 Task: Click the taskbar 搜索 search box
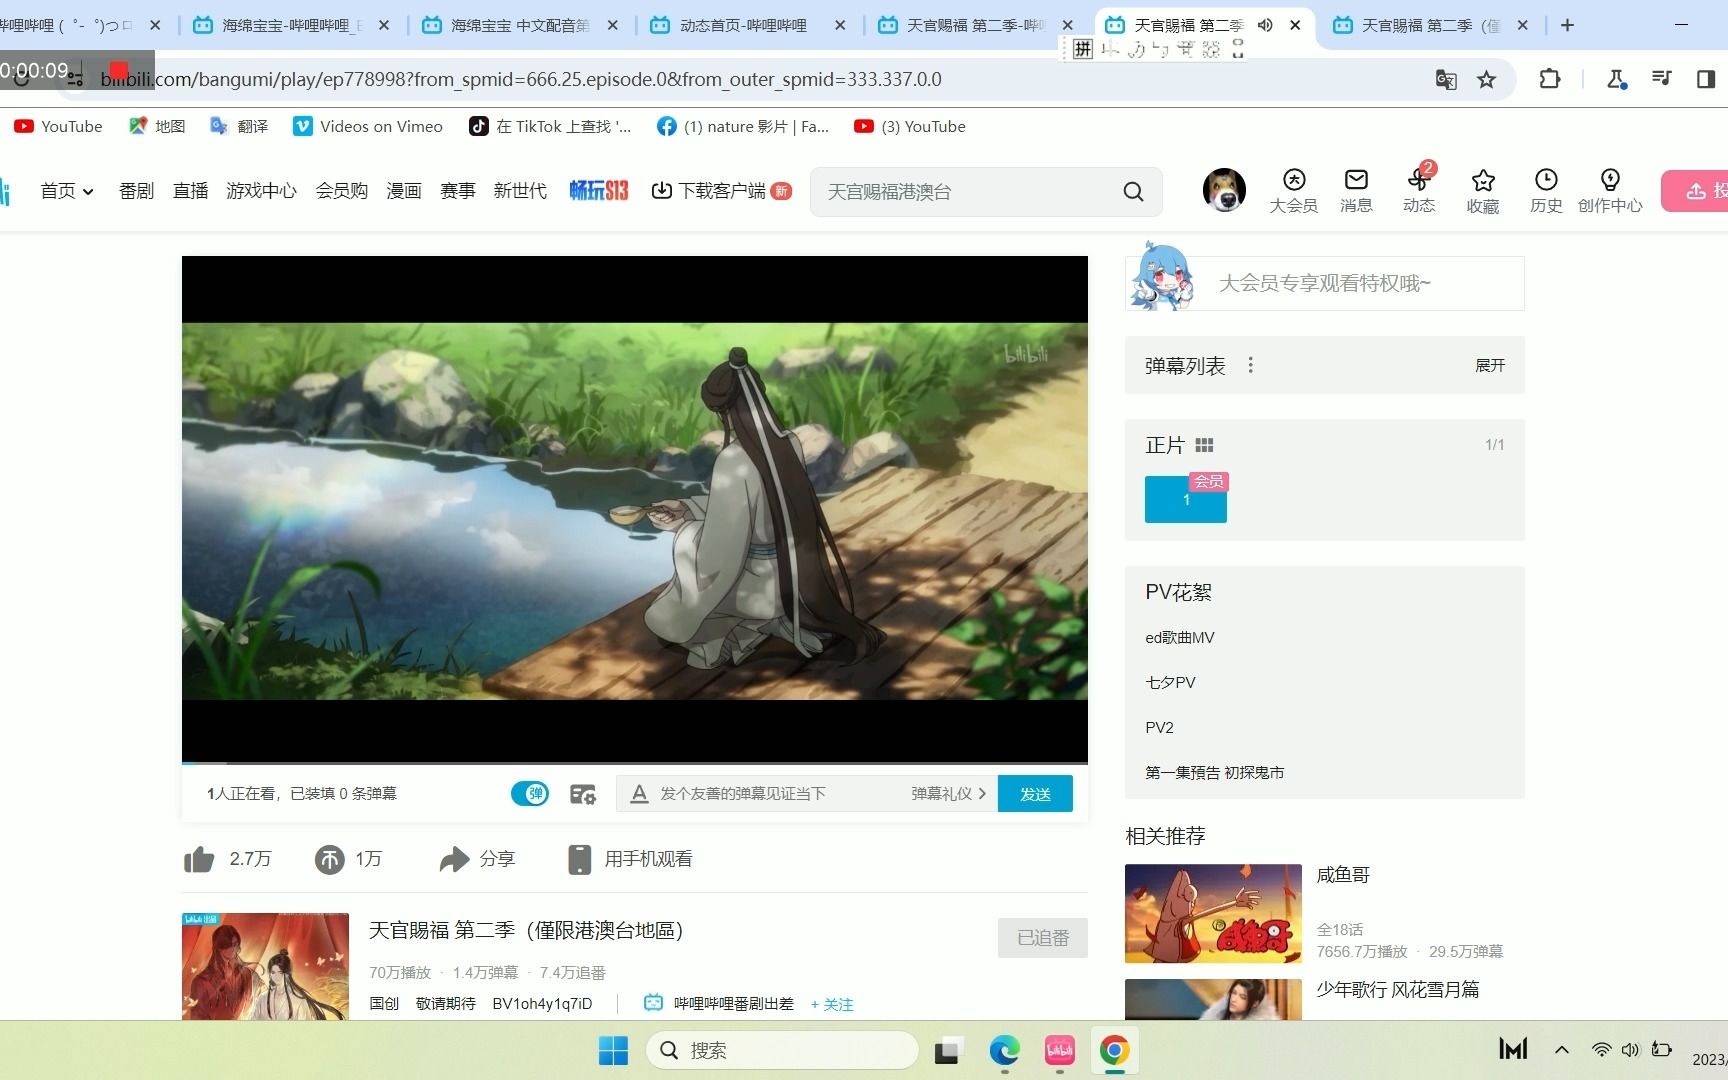782,1050
